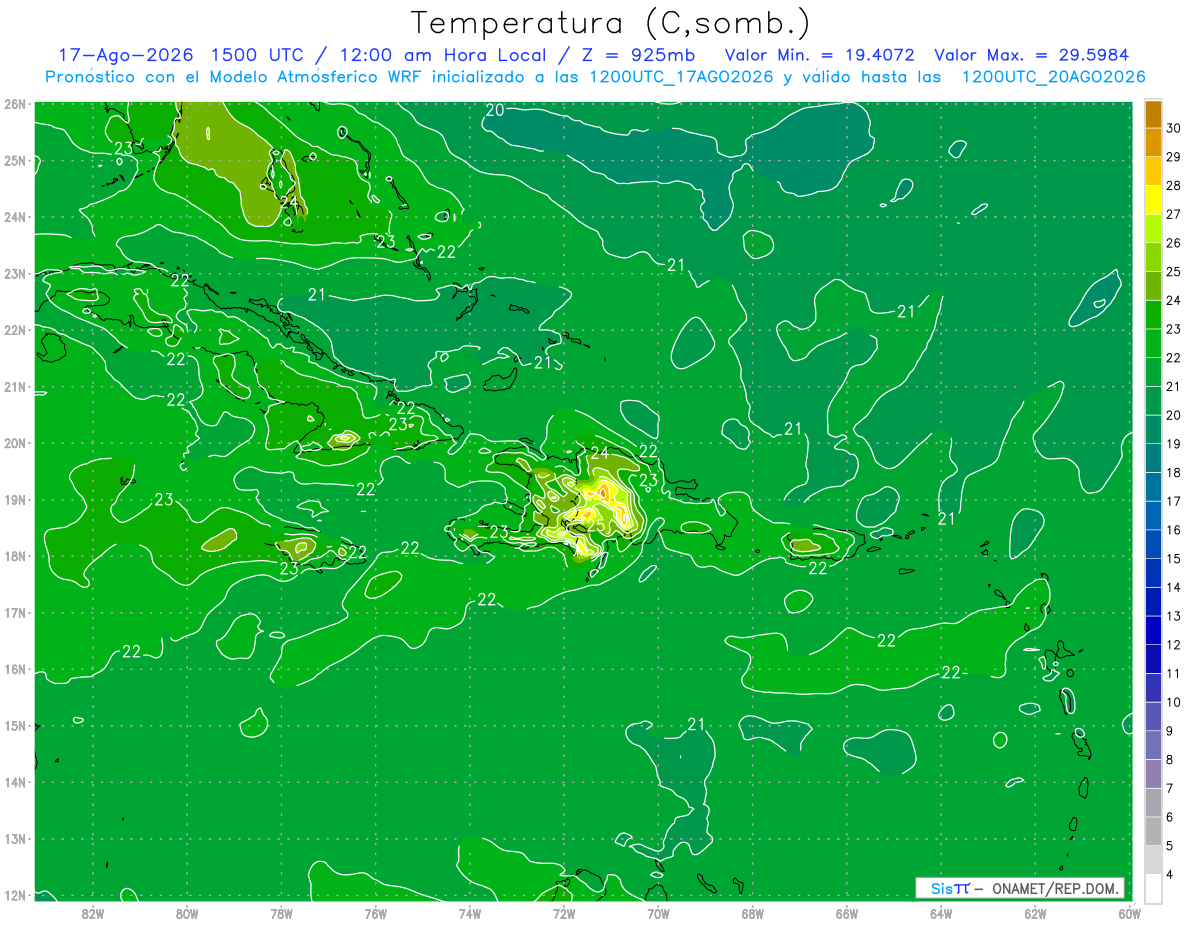Click the "21" contour label near 15N 69W
This screenshot has width=1200, height=927.
coord(696,724)
